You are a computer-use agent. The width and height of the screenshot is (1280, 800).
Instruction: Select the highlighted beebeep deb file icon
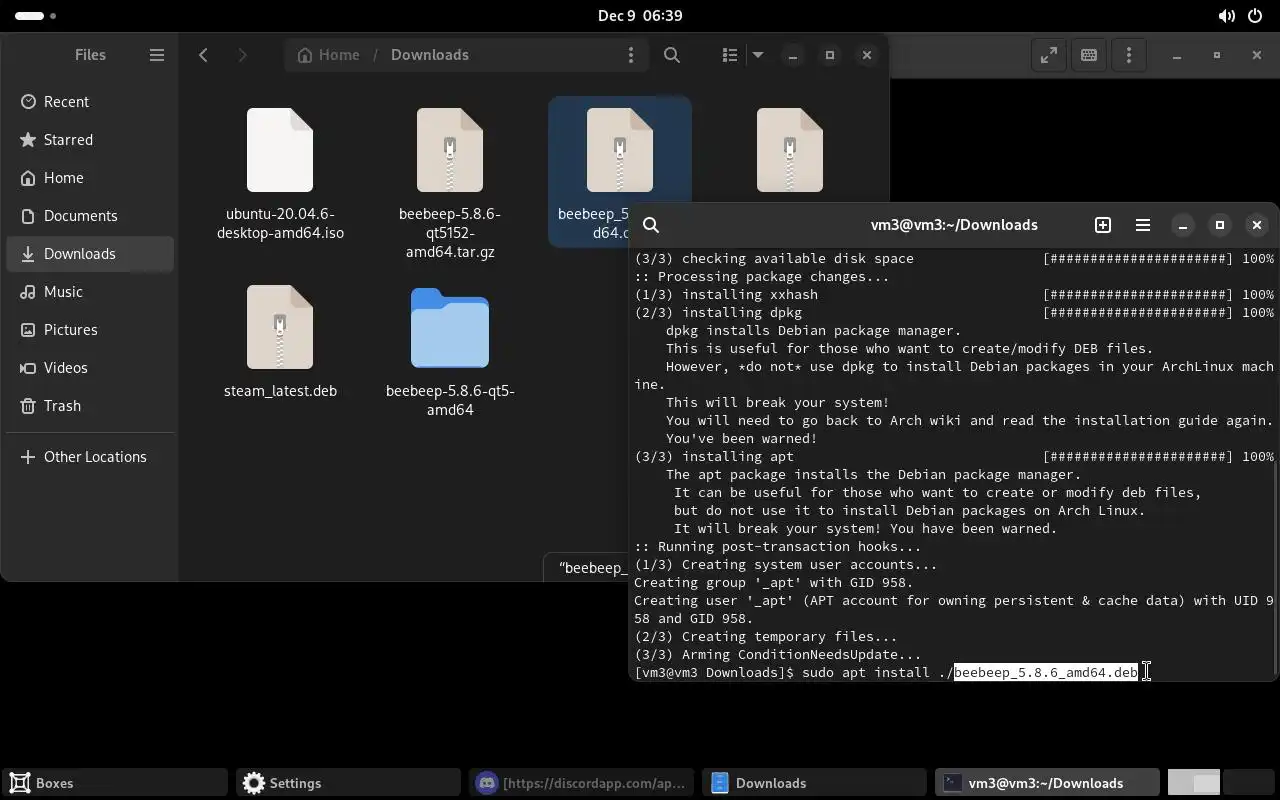(620, 150)
